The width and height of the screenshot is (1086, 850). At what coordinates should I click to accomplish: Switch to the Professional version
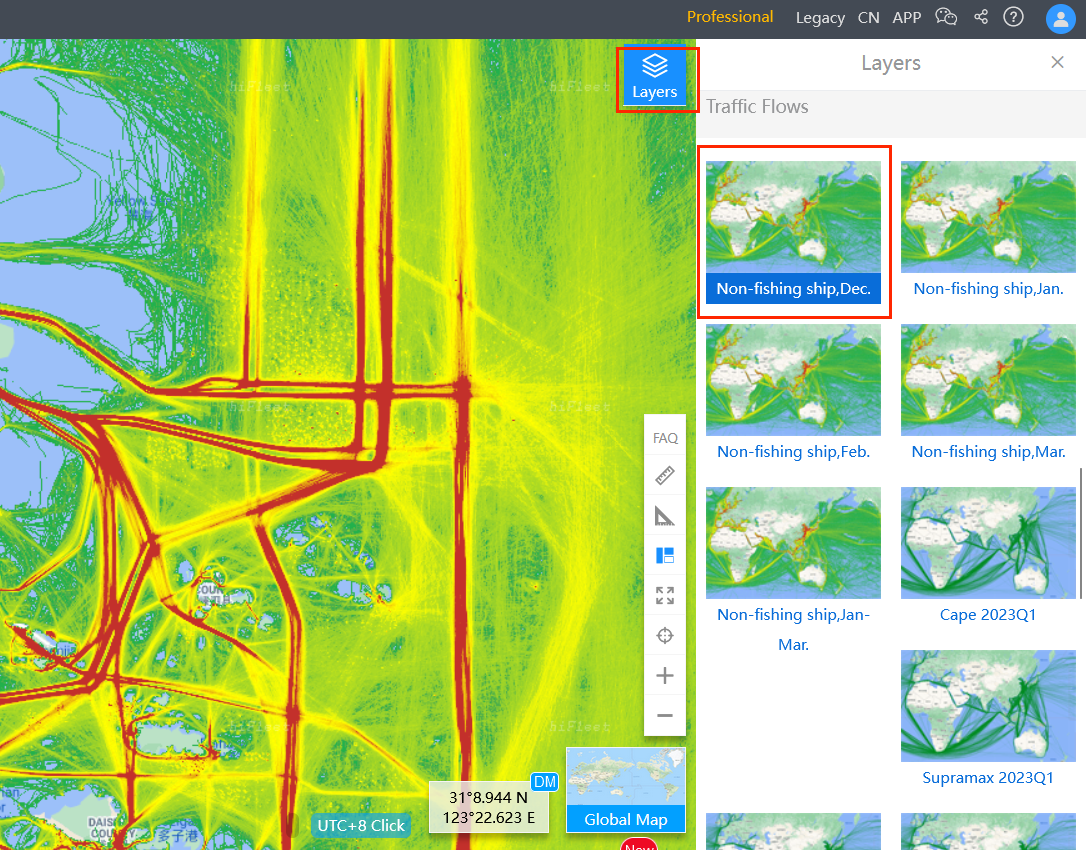point(730,17)
